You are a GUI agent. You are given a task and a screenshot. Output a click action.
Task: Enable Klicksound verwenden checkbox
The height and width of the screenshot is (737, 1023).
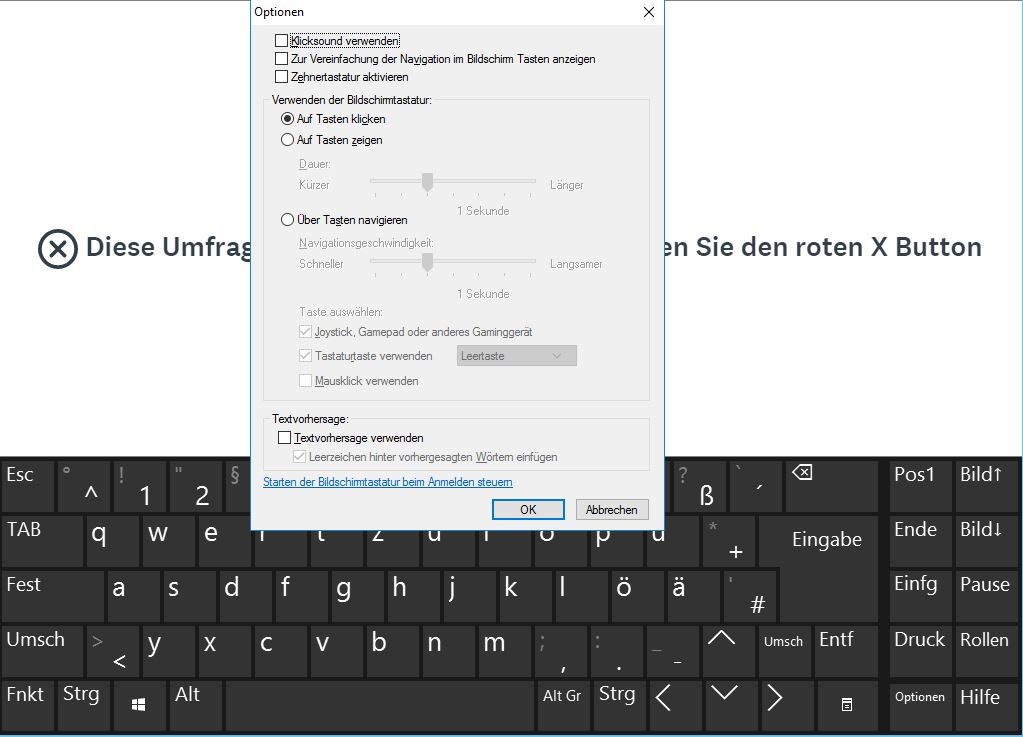pos(281,40)
